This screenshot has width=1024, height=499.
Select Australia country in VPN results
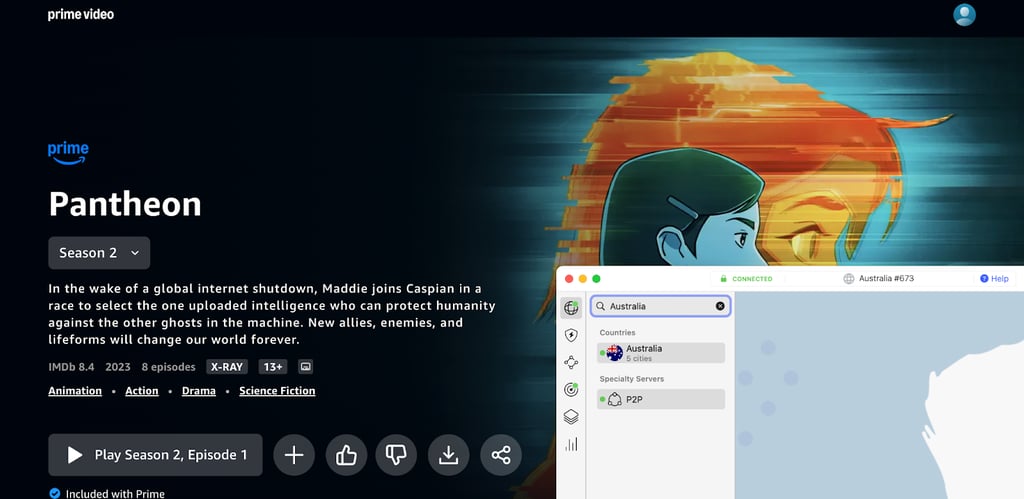(x=661, y=353)
